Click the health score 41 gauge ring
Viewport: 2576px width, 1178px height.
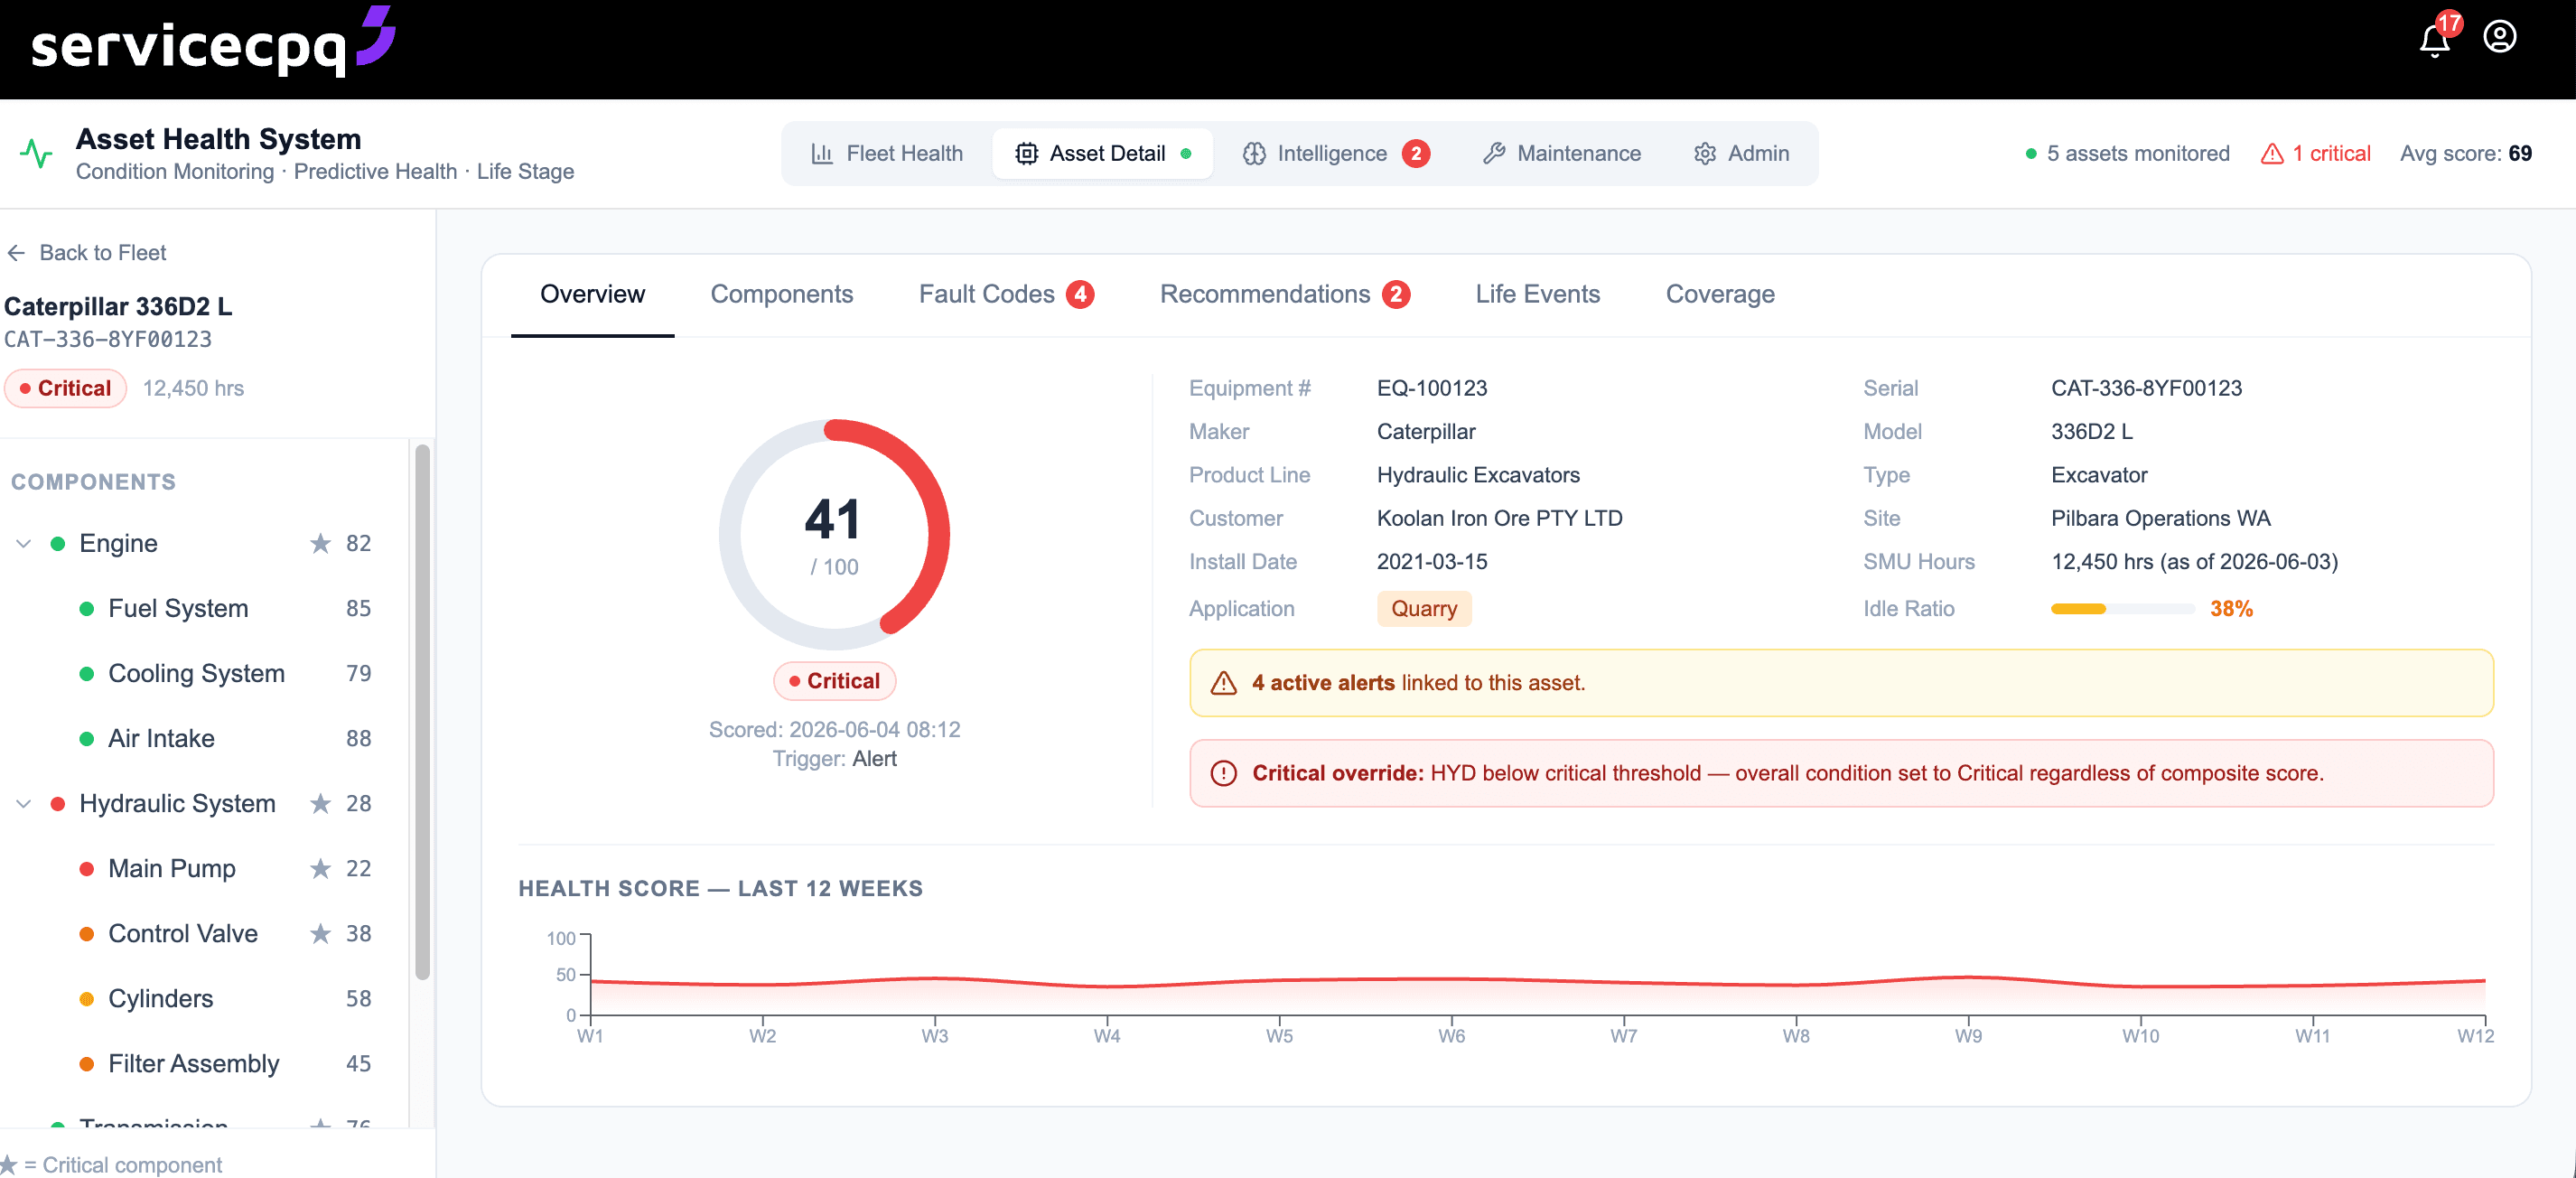point(834,534)
